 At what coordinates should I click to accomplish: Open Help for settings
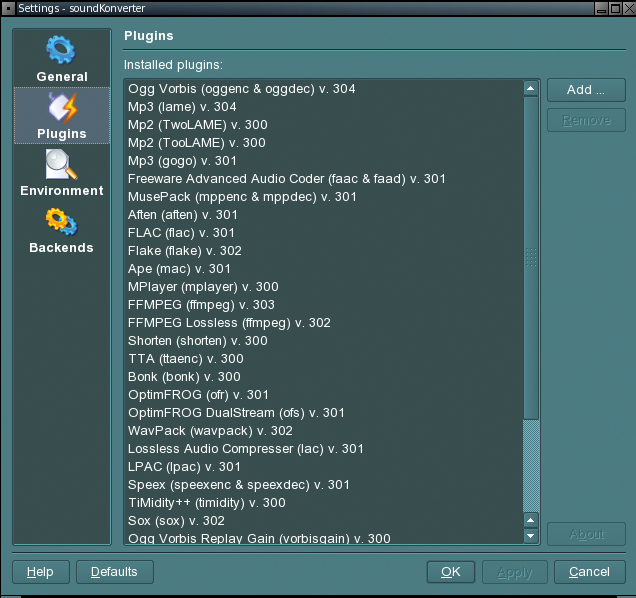(x=41, y=572)
